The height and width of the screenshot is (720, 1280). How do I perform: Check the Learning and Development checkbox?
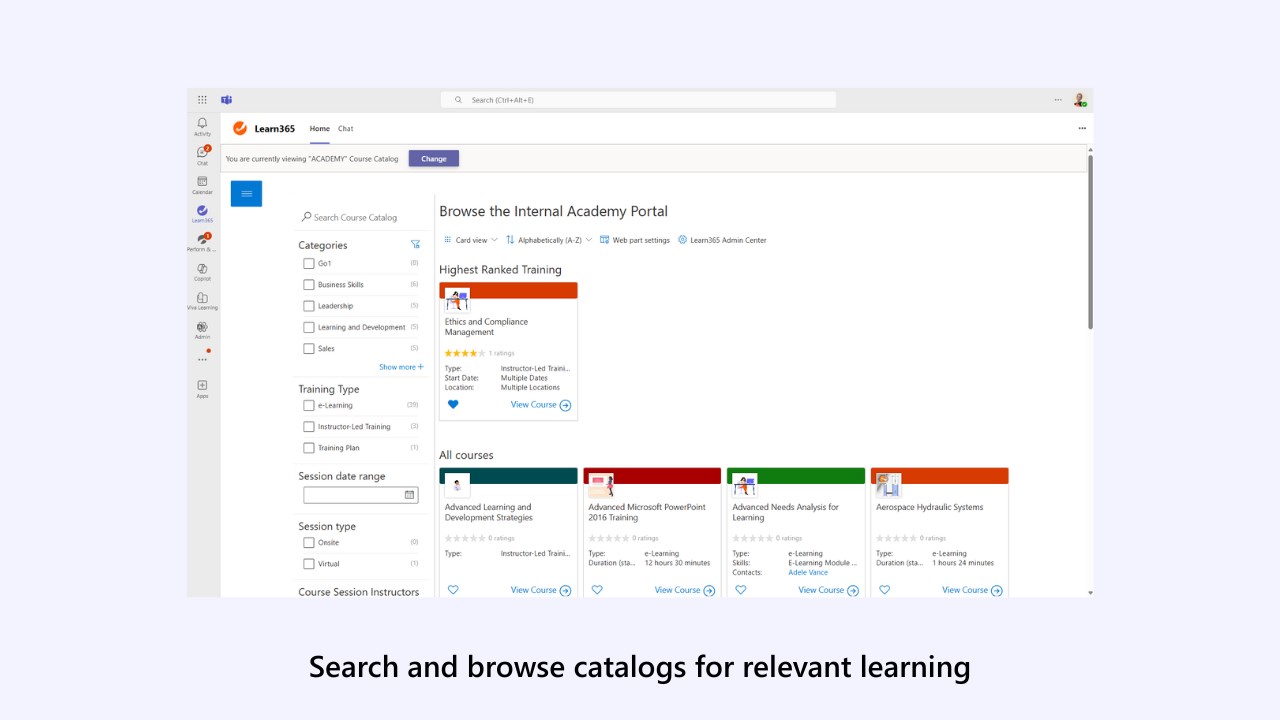(309, 327)
